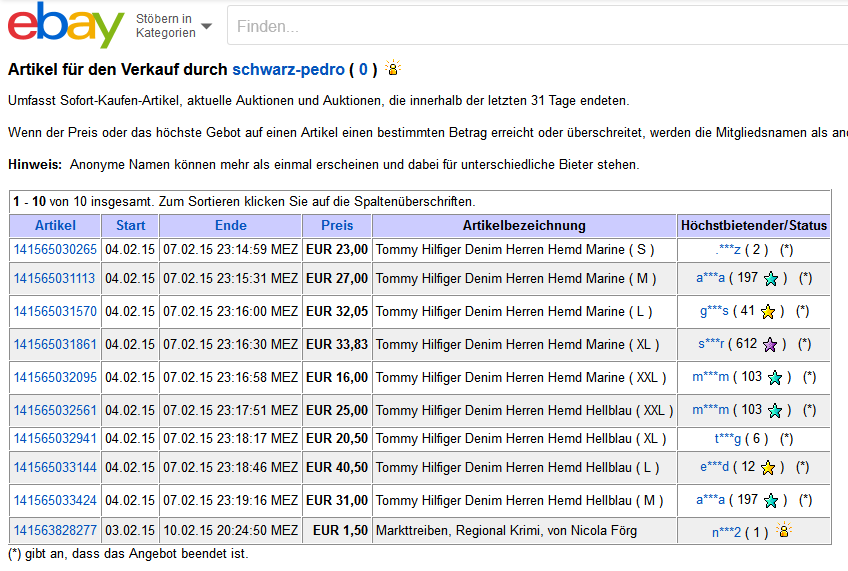This screenshot has height=571, width=848.
Task: Click yellow star next to e***d (12)
Action: pos(767,468)
